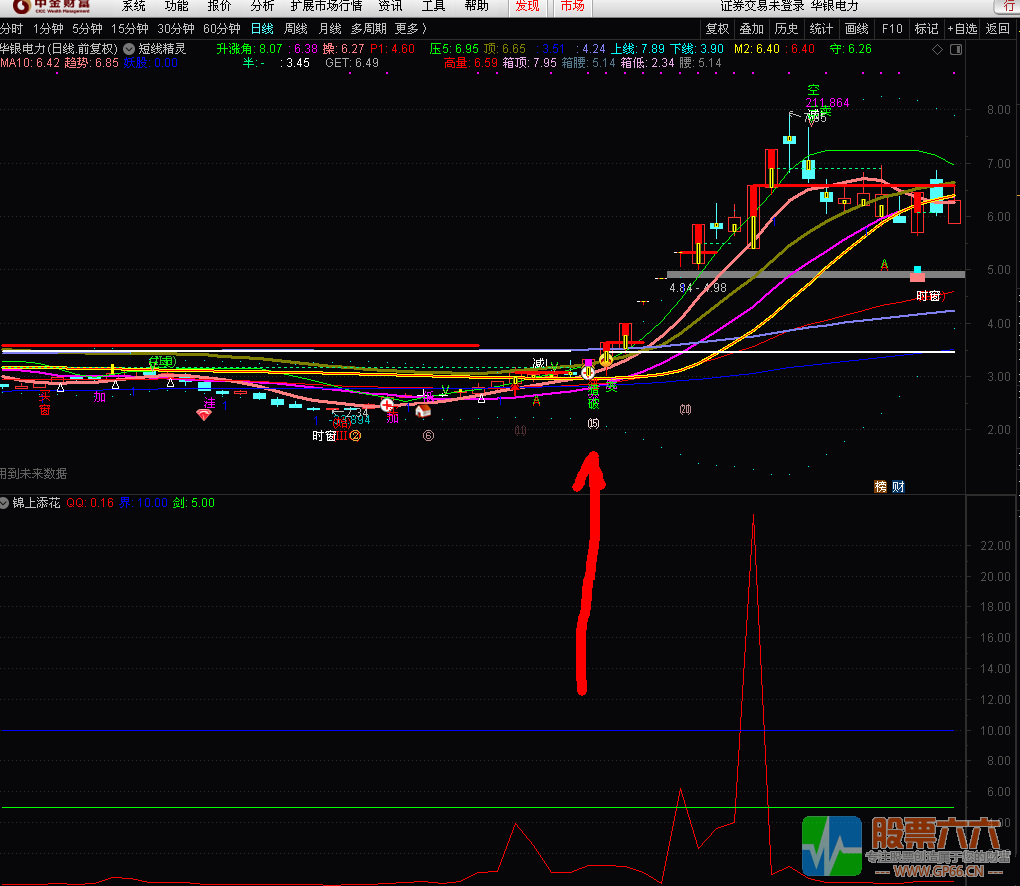
Task: Click the white circle with red plus marker
Action: (x=387, y=405)
